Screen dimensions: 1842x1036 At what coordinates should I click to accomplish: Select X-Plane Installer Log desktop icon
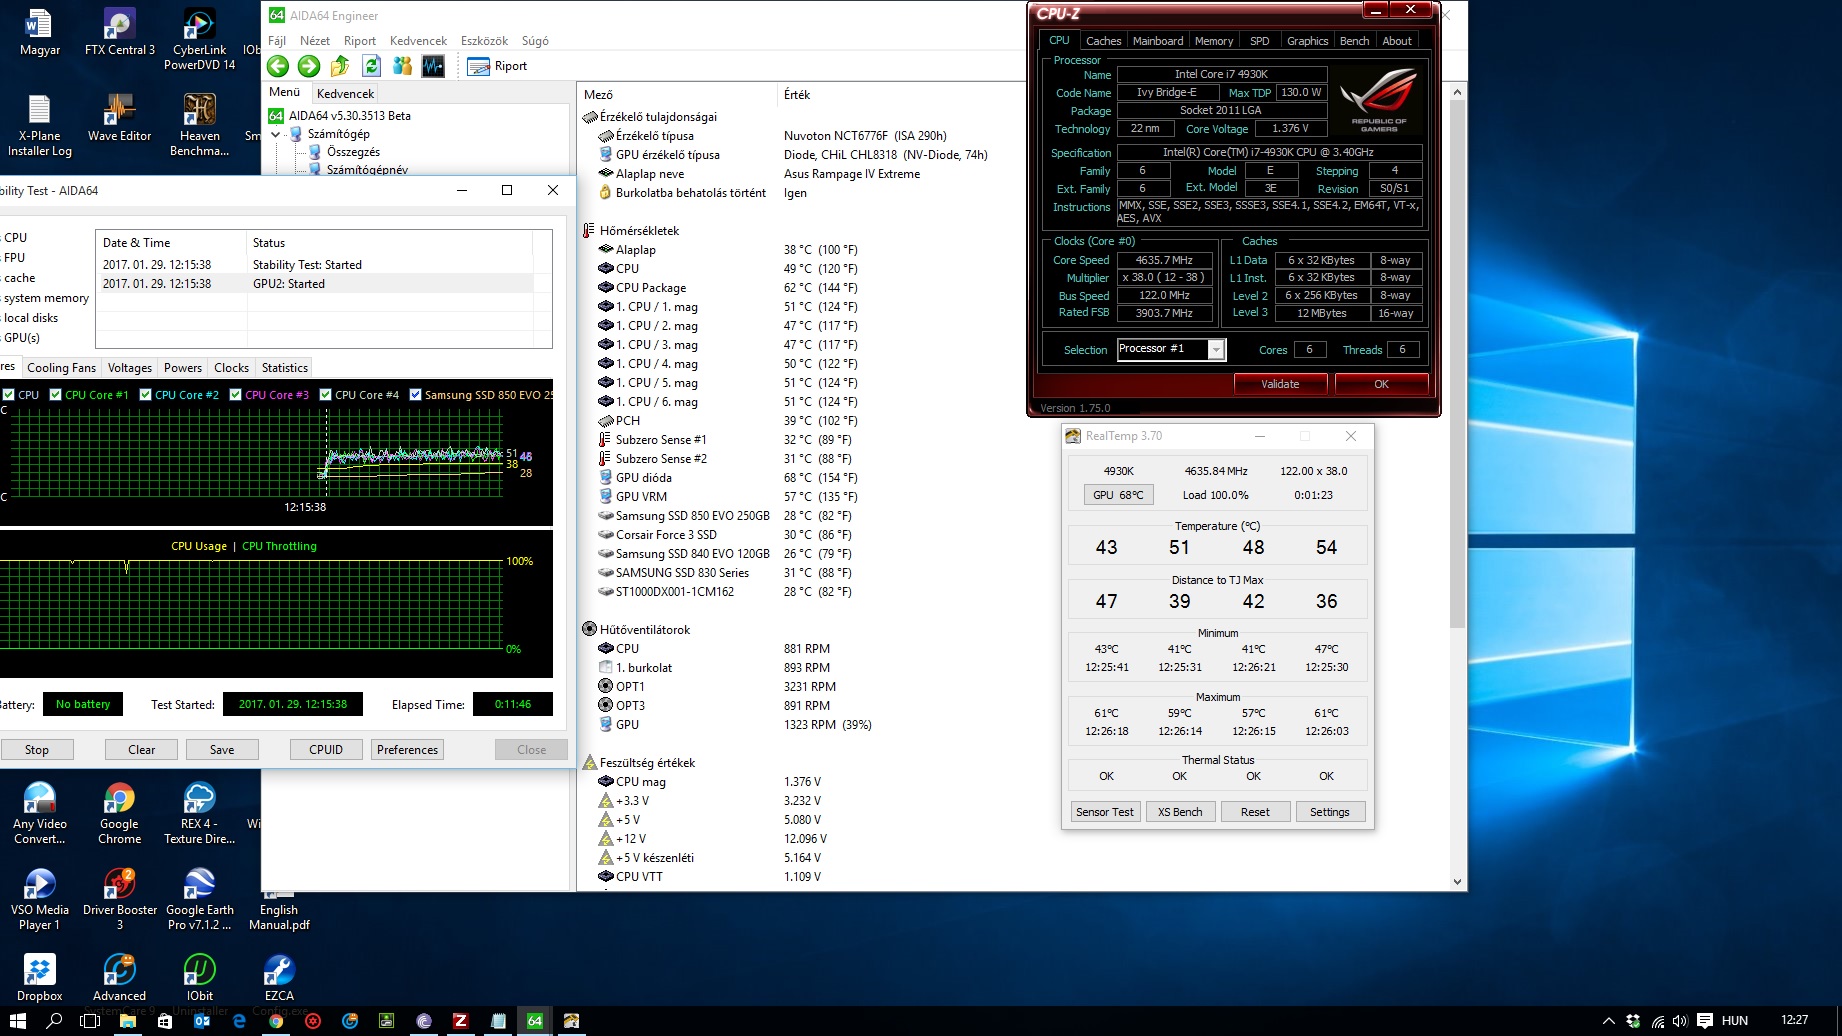[x=39, y=125]
